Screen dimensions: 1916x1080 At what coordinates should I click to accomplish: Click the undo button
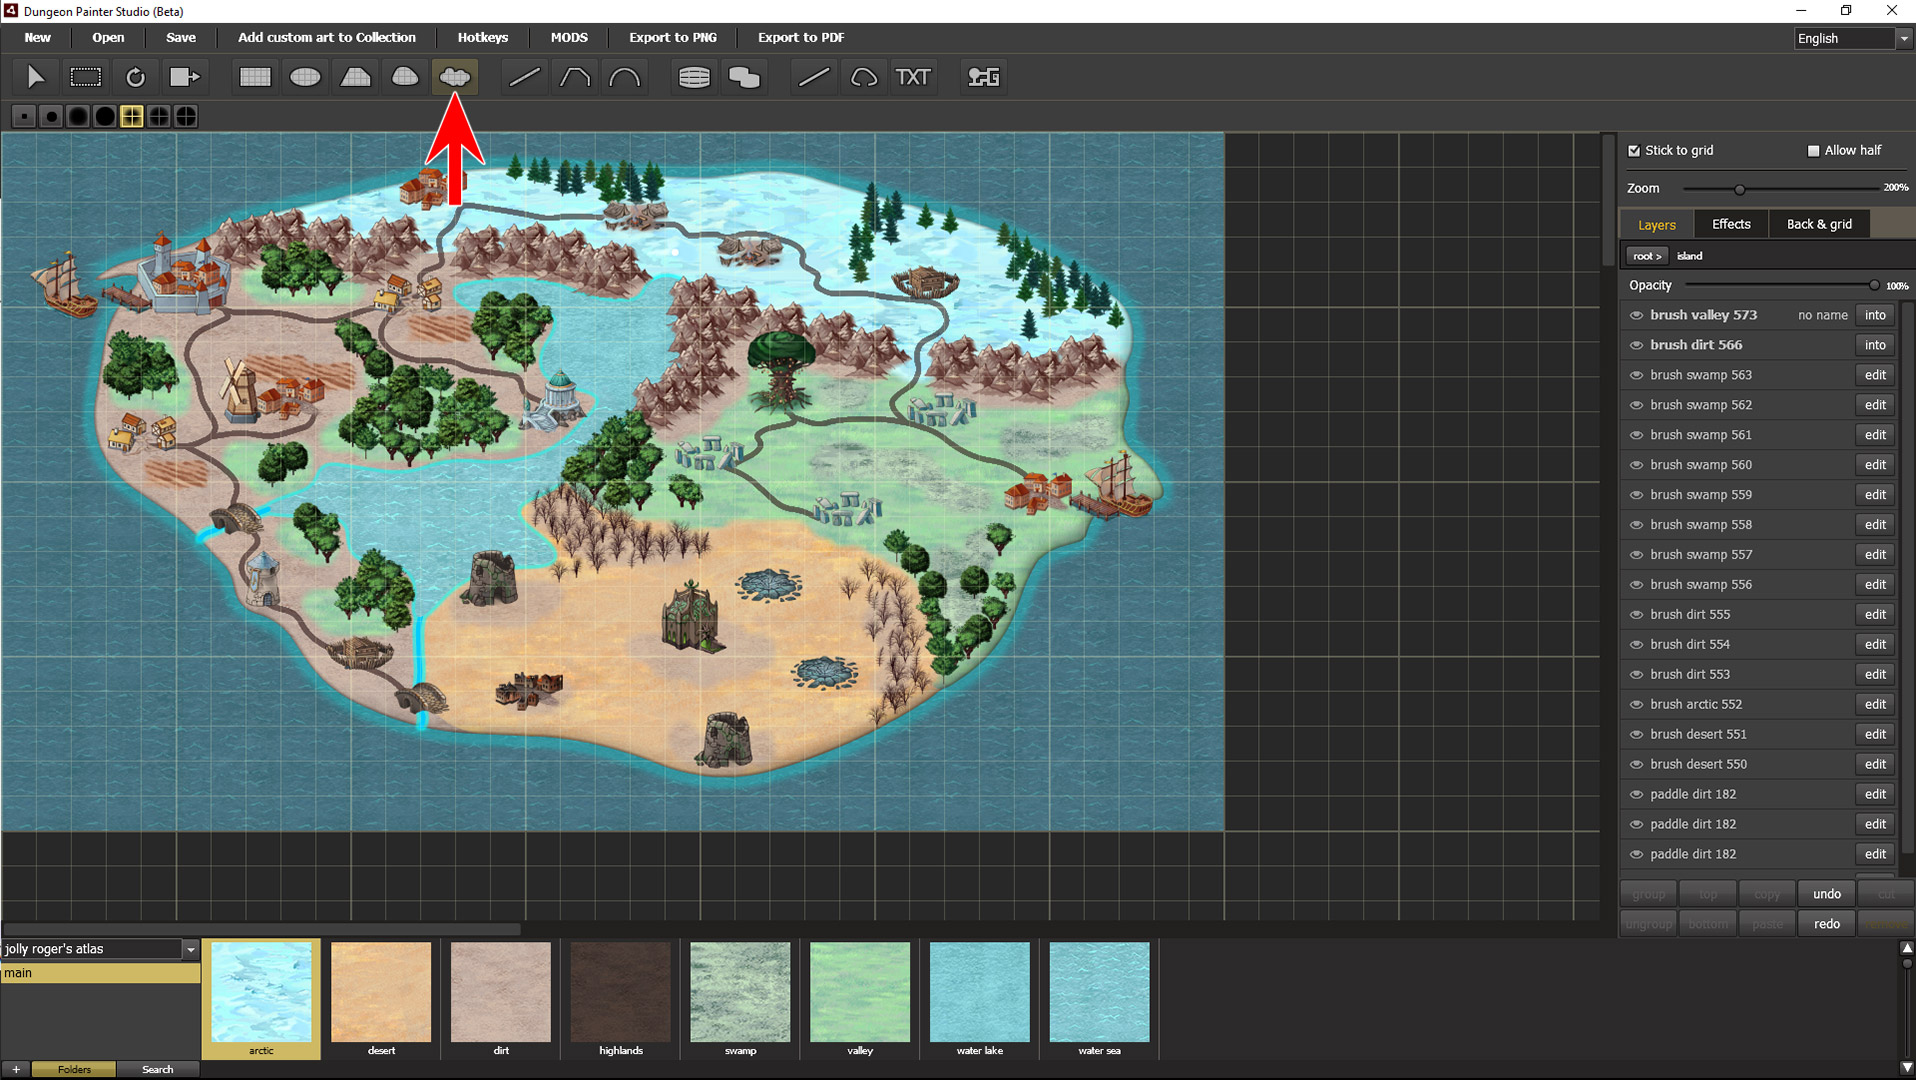(x=1826, y=894)
